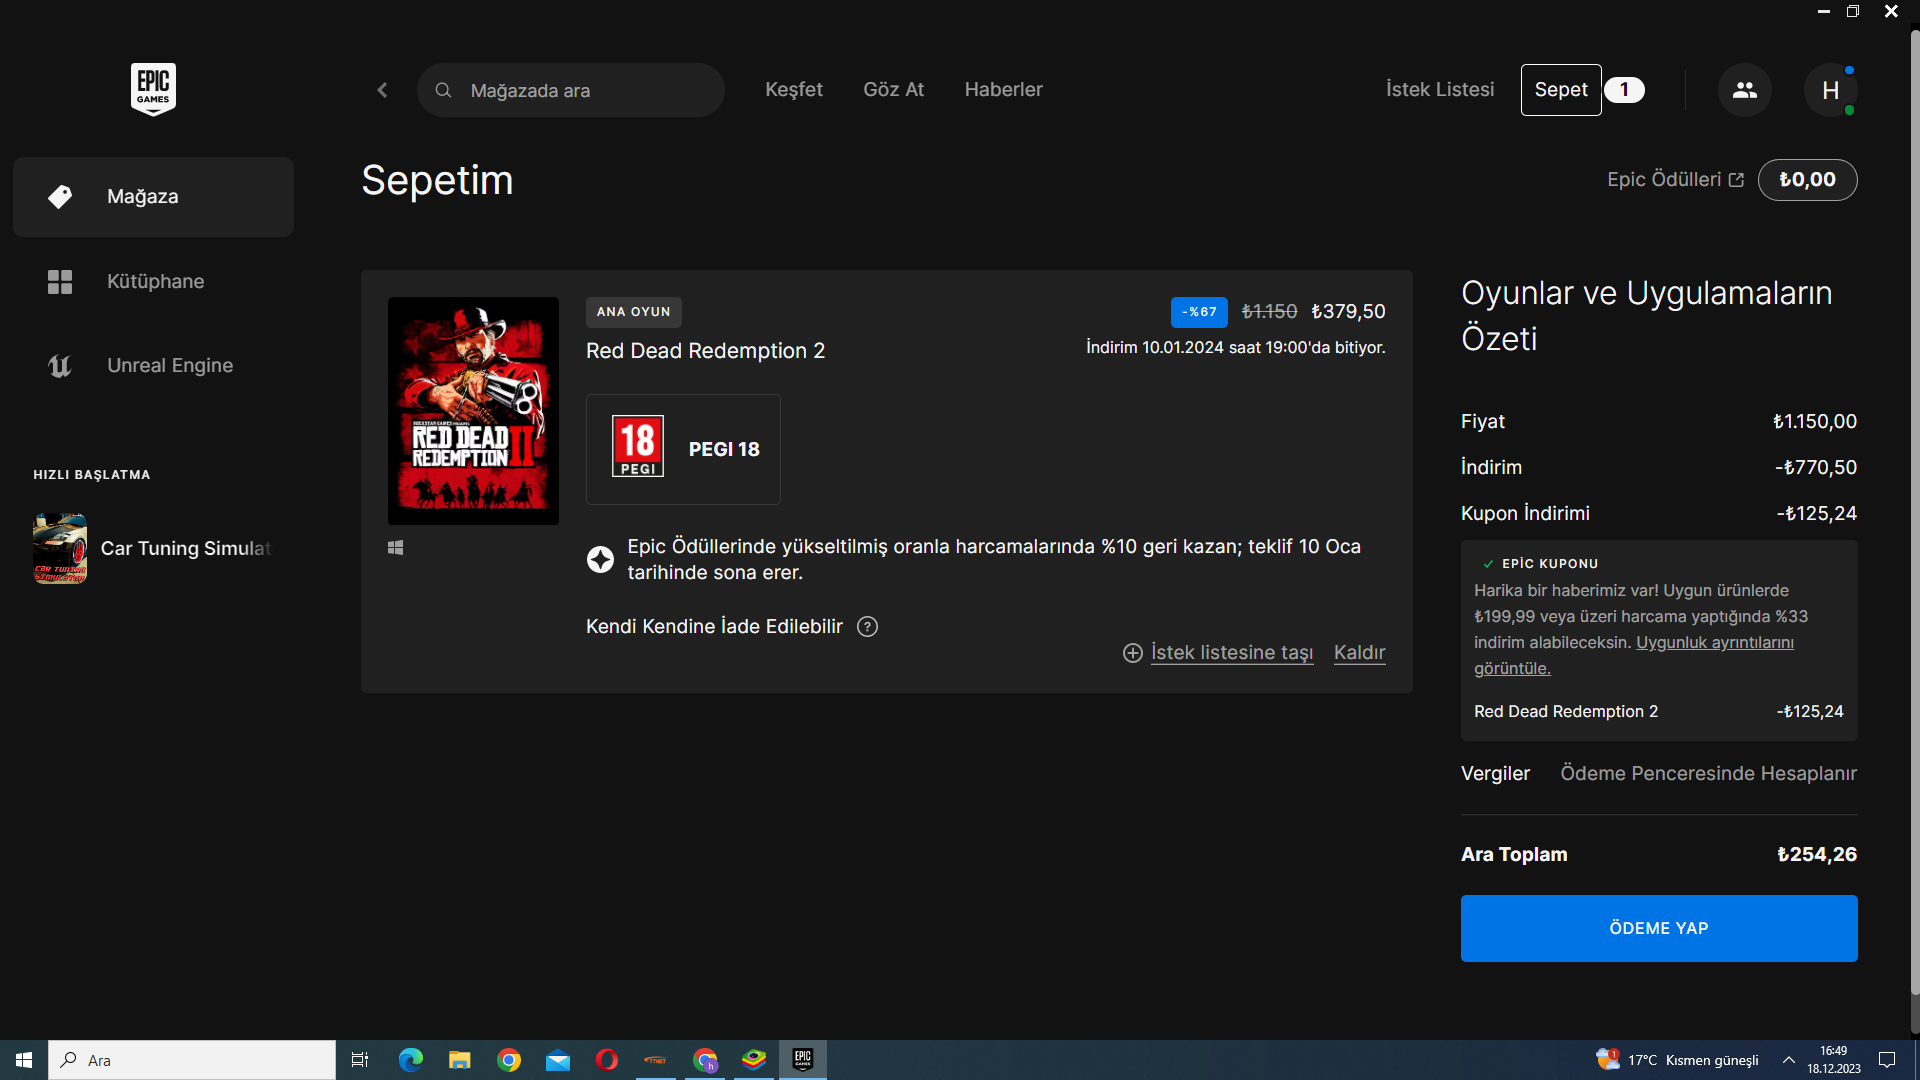Switch to Göz At tab

(893, 90)
